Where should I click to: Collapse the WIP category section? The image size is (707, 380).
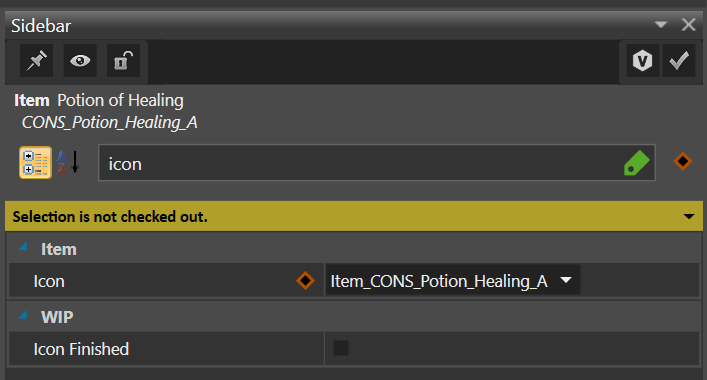tap(23, 315)
